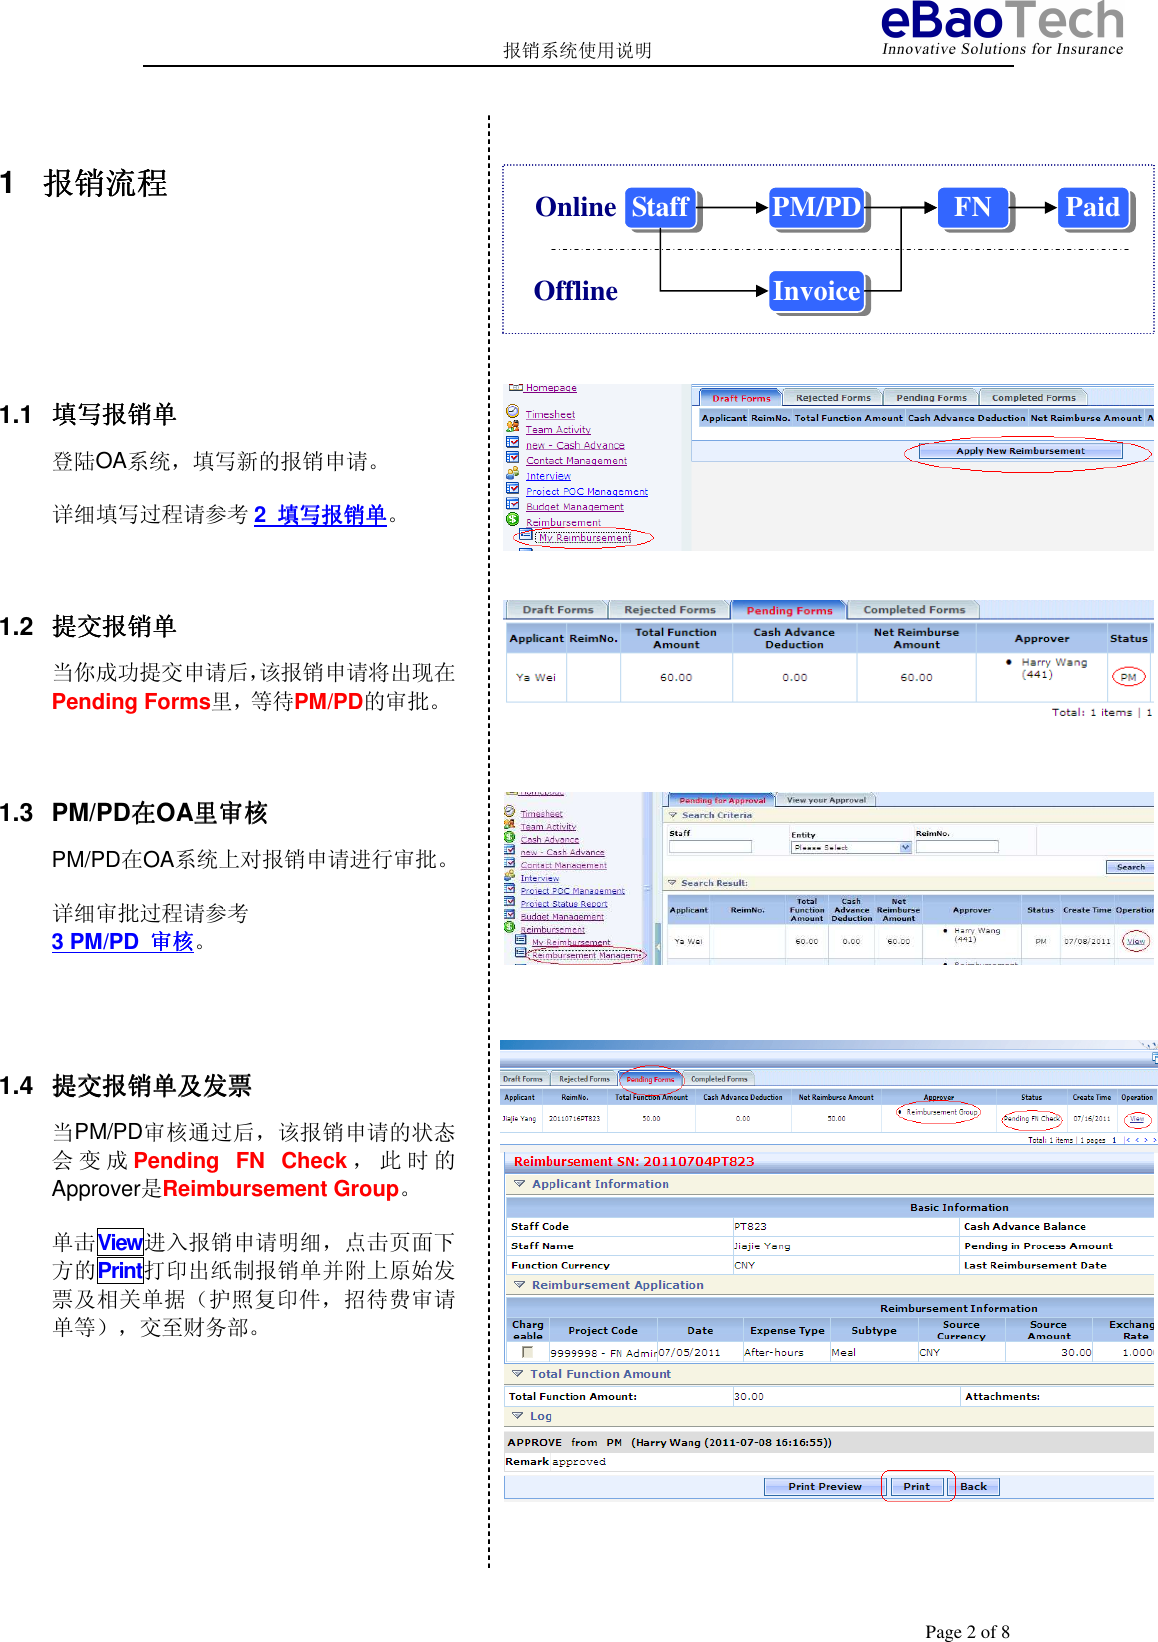Click the icon beside Contact Management in 1.1 screenshot

pos(512,458)
